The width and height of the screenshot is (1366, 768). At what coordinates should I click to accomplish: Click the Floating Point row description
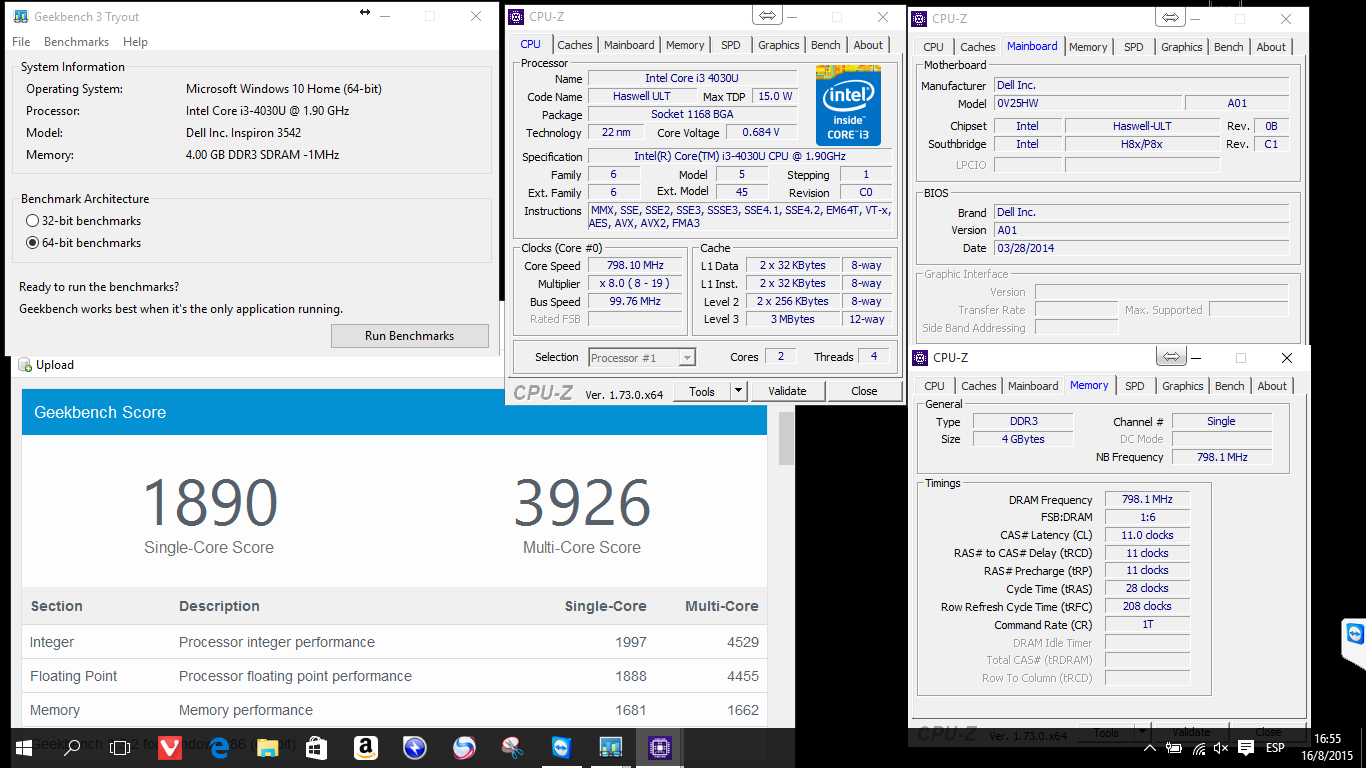pyautogui.click(x=295, y=676)
